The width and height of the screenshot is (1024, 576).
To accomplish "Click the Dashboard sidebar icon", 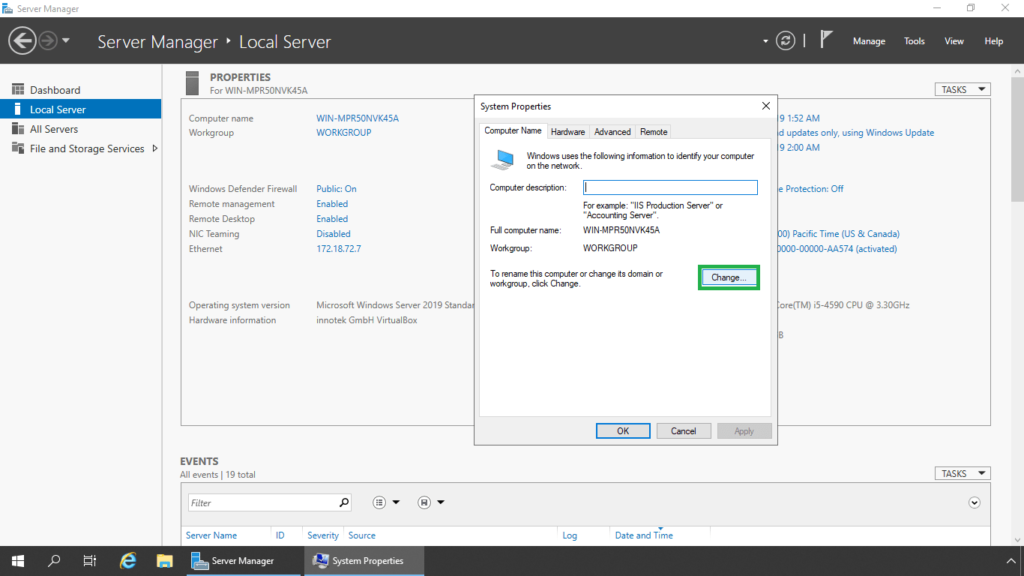I will [18, 89].
